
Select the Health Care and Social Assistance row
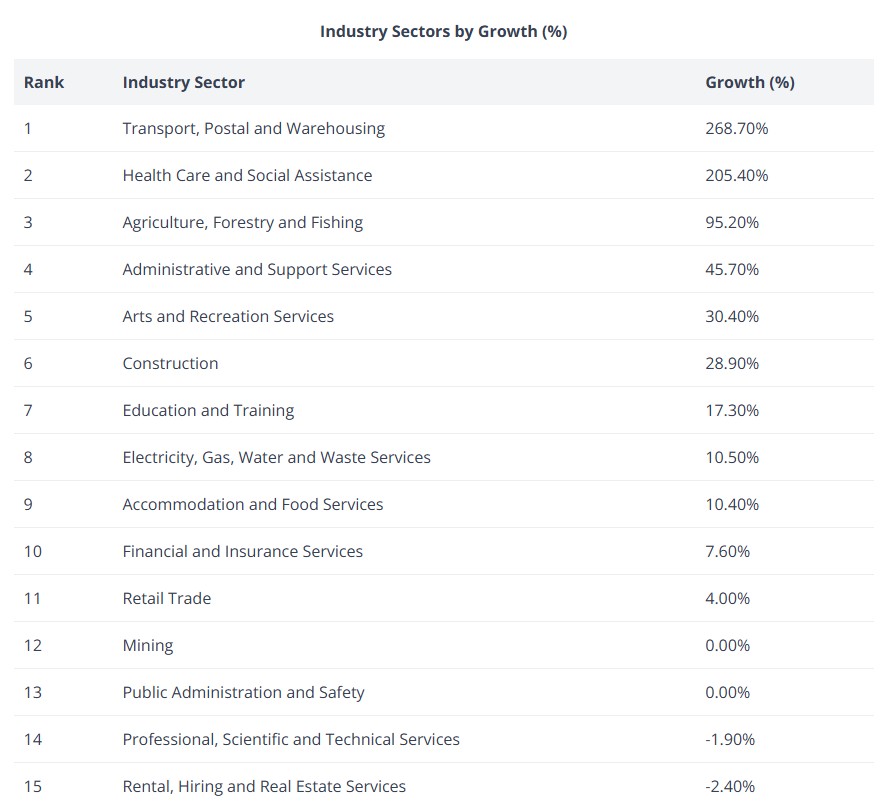(247, 175)
